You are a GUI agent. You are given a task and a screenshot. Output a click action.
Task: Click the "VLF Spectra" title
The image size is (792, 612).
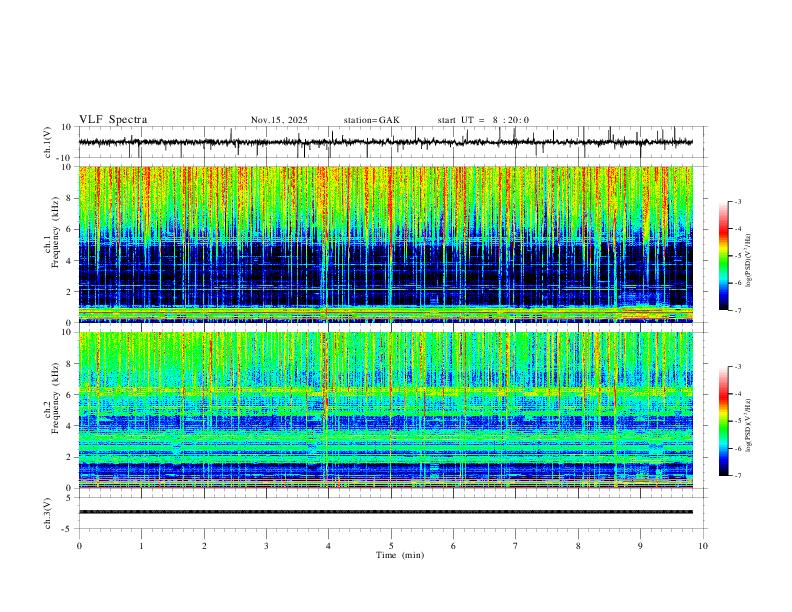[x=113, y=119]
